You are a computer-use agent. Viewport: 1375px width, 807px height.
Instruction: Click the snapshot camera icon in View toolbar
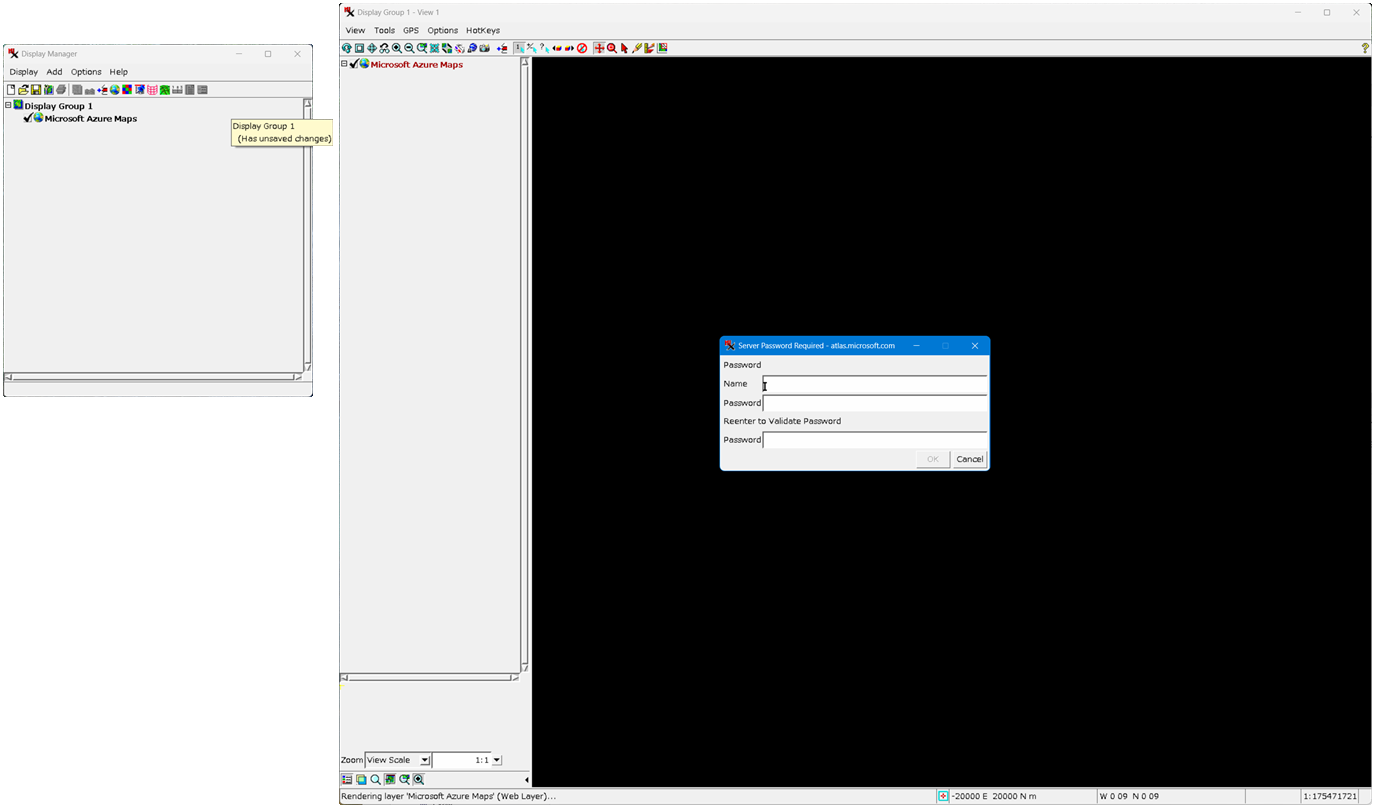point(484,48)
